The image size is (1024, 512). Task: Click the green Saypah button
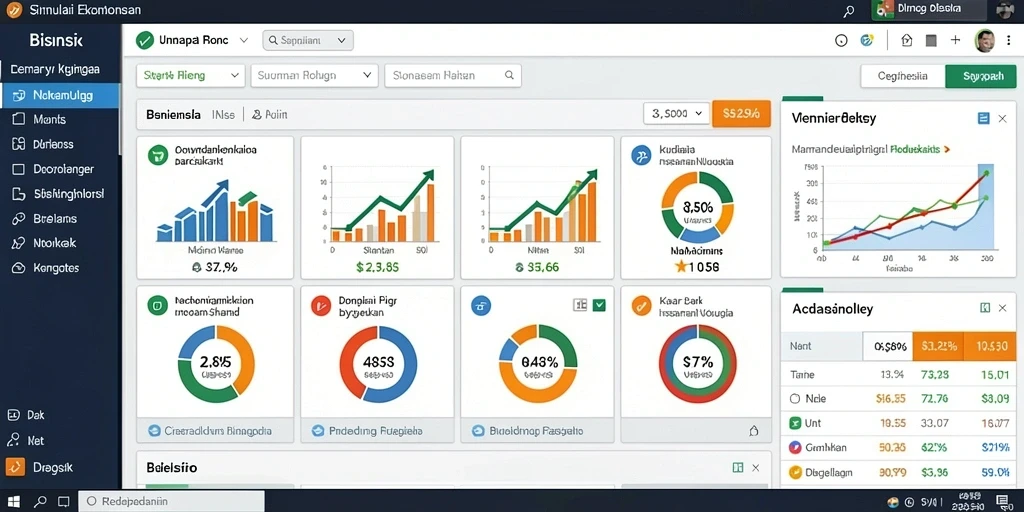[982, 76]
